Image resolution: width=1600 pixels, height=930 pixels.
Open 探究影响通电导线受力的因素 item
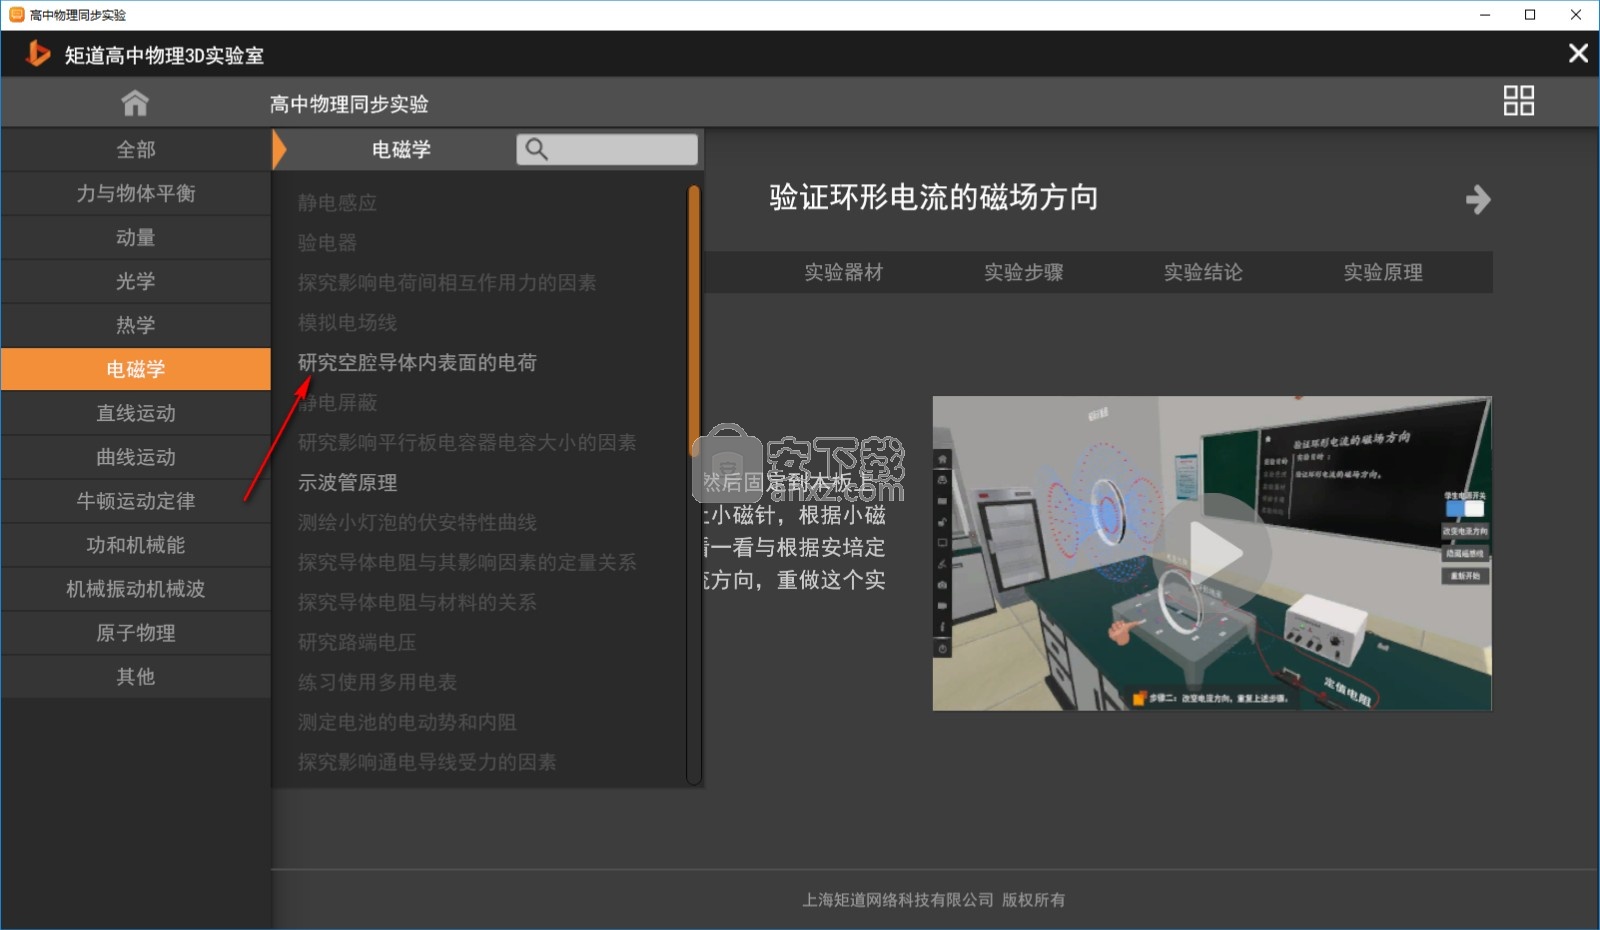tap(427, 762)
